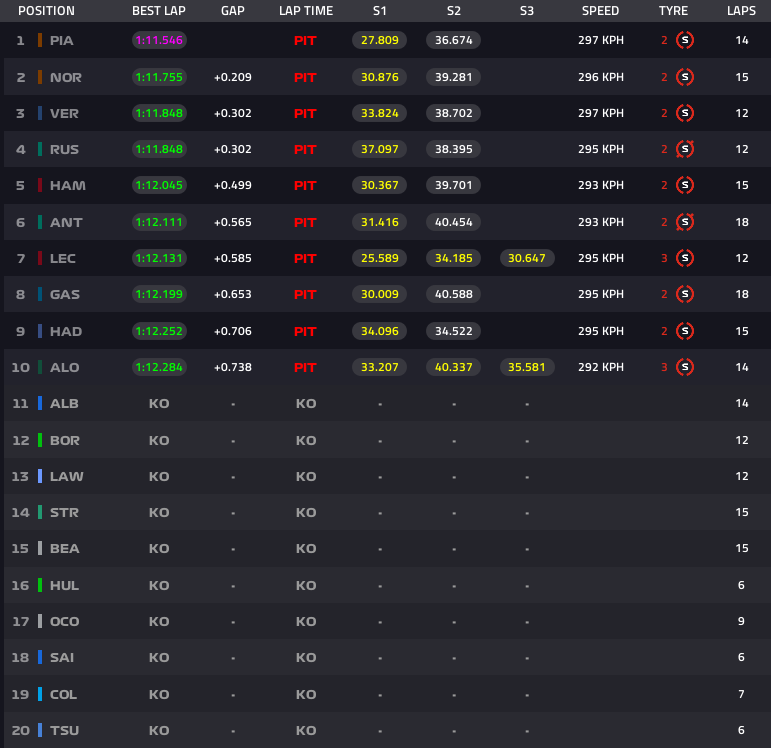
Task: Click Alonso's S3 sector time 35.581
Action: tap(527, 367)
